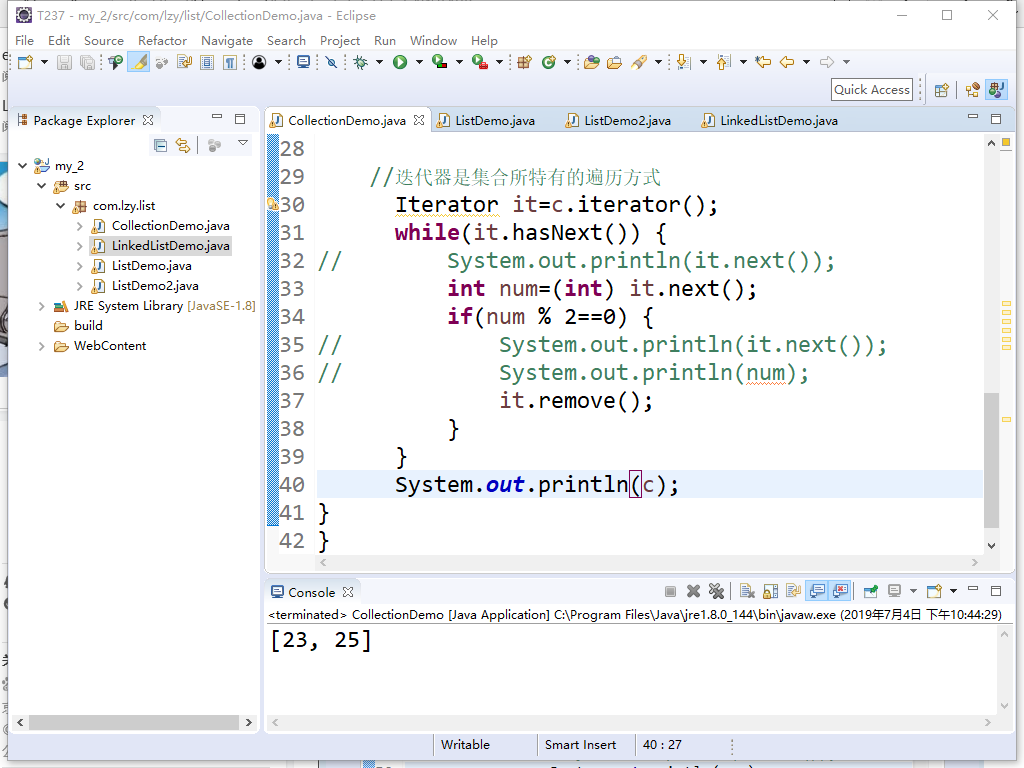Open the New wizard dropdown arrow
The height and width of the screenshot is (768, 1024).
click(x=44, y=62)
